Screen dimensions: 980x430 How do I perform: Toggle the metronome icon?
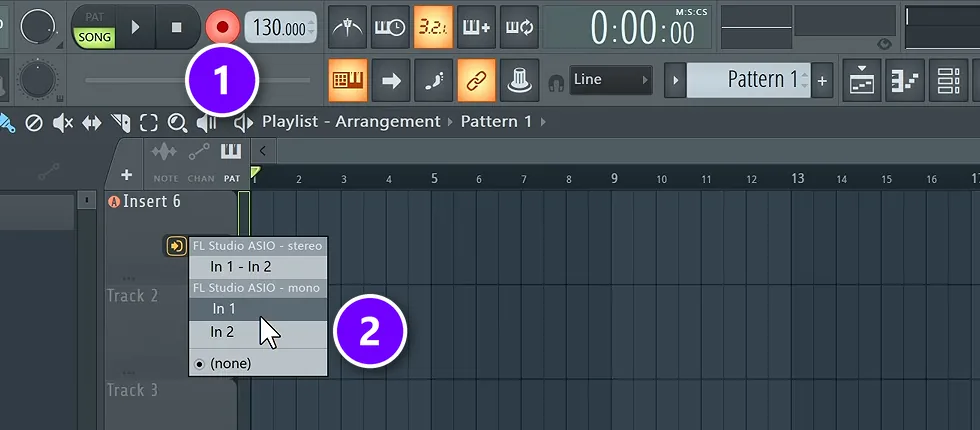pos(347,28)
